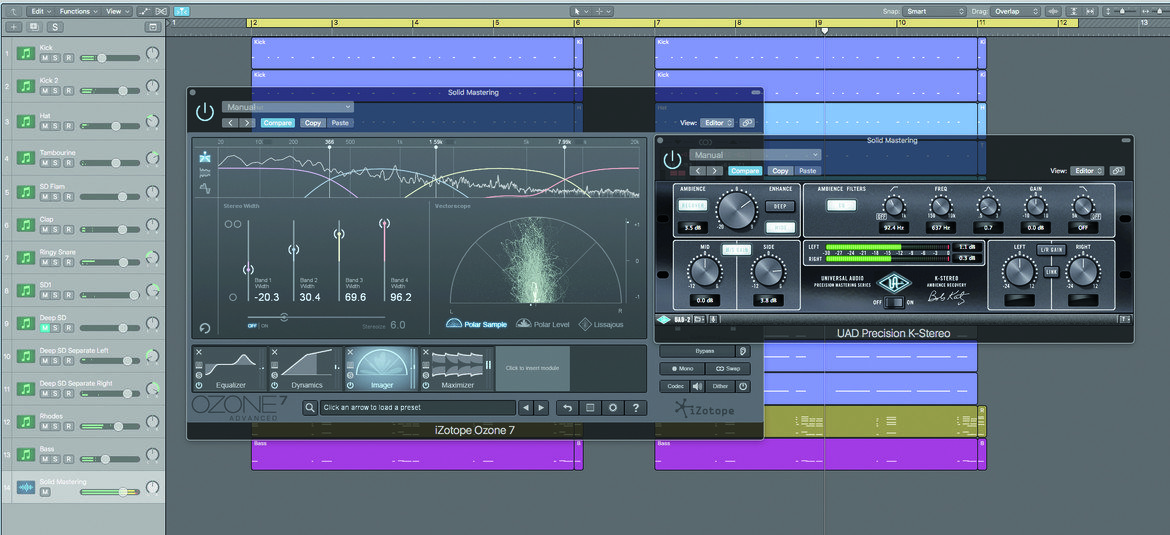The image size is (1170, 535).
Task: Click the Bypass ear icon in Ozone
Action: coord(742,351)
